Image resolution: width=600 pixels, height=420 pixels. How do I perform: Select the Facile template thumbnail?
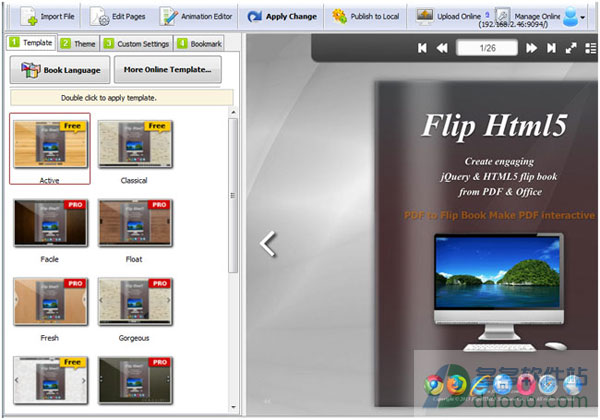pyautogui.click(x=50, y=223)
